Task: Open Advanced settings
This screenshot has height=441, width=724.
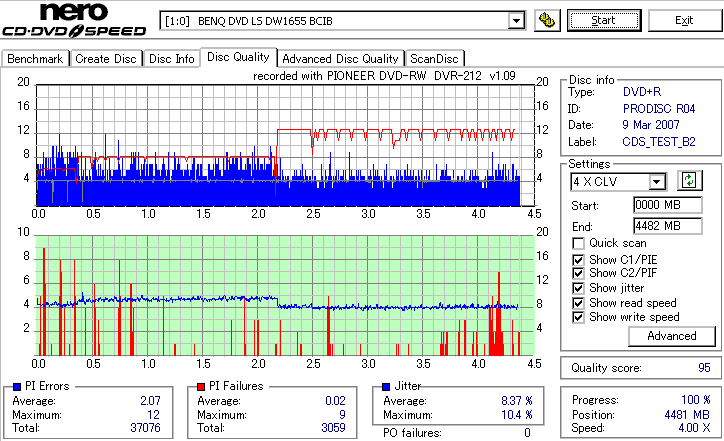Action: point(671,336)
